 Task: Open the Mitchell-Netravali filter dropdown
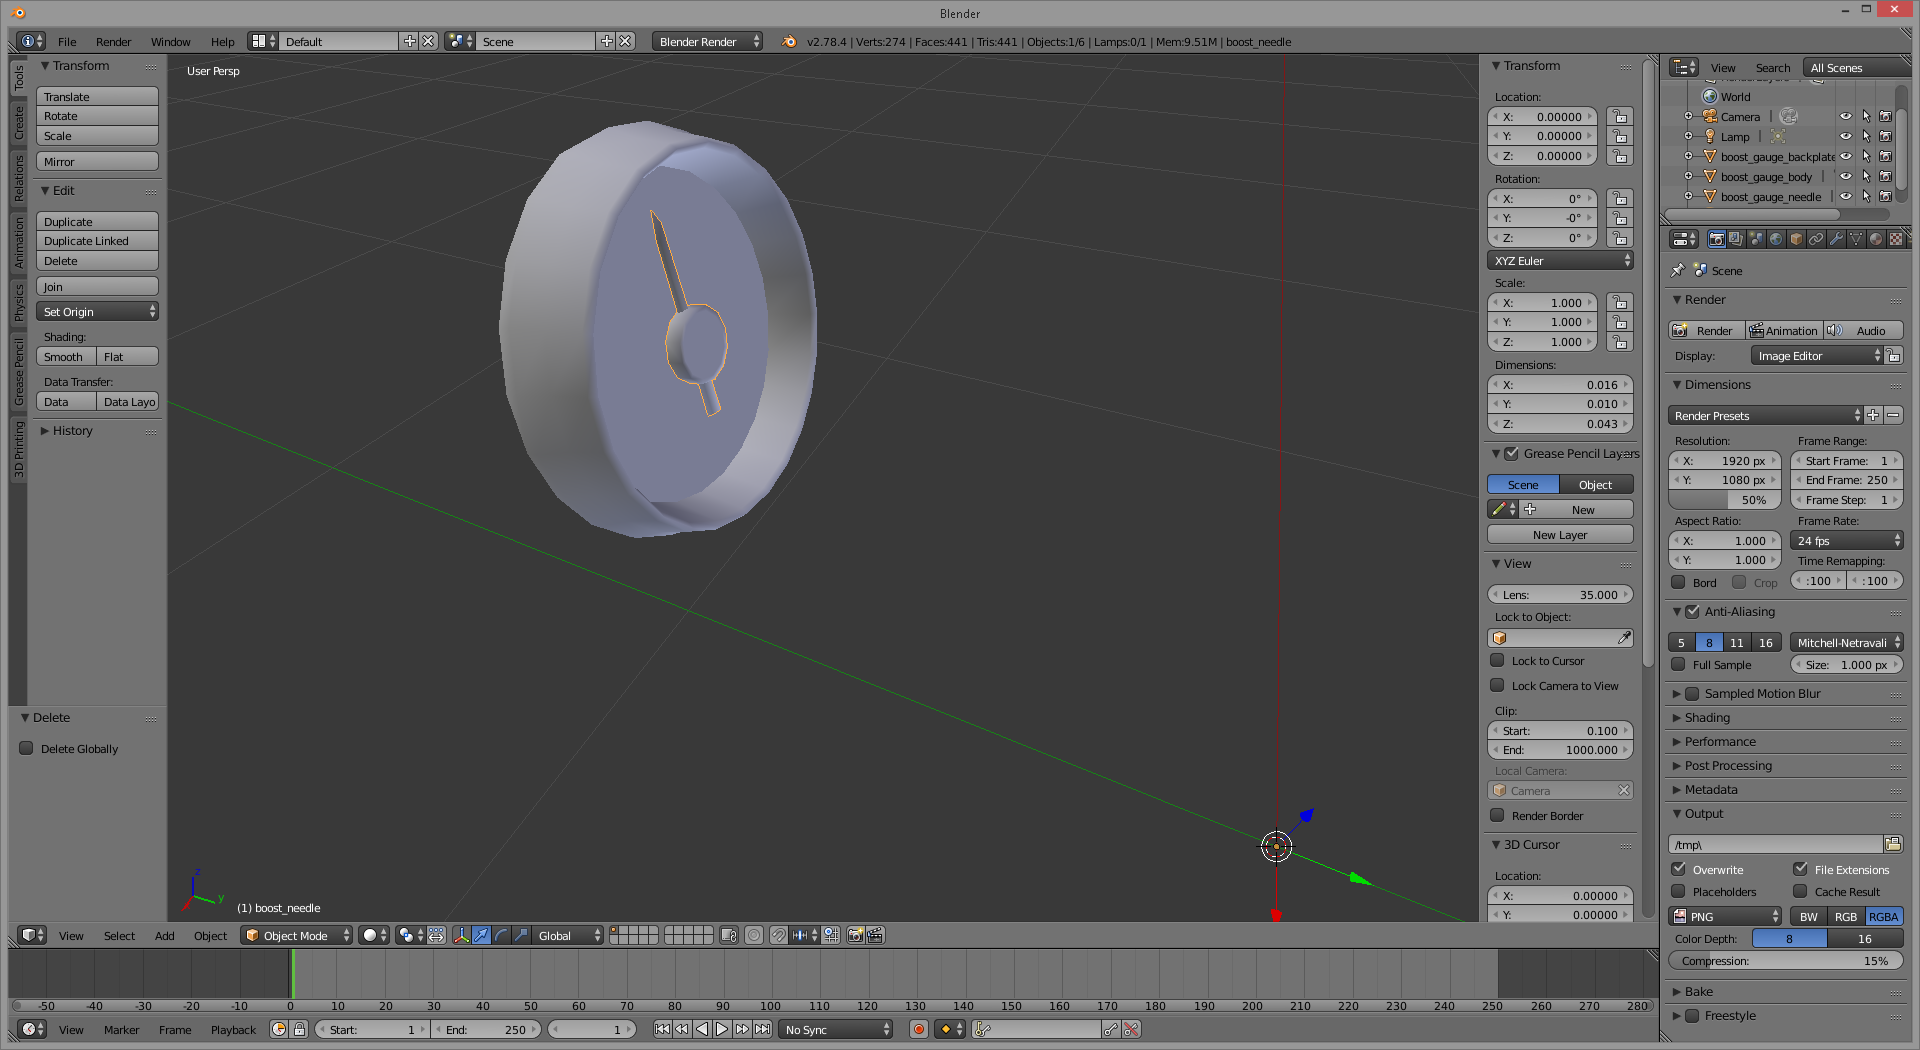(1846, 642)
